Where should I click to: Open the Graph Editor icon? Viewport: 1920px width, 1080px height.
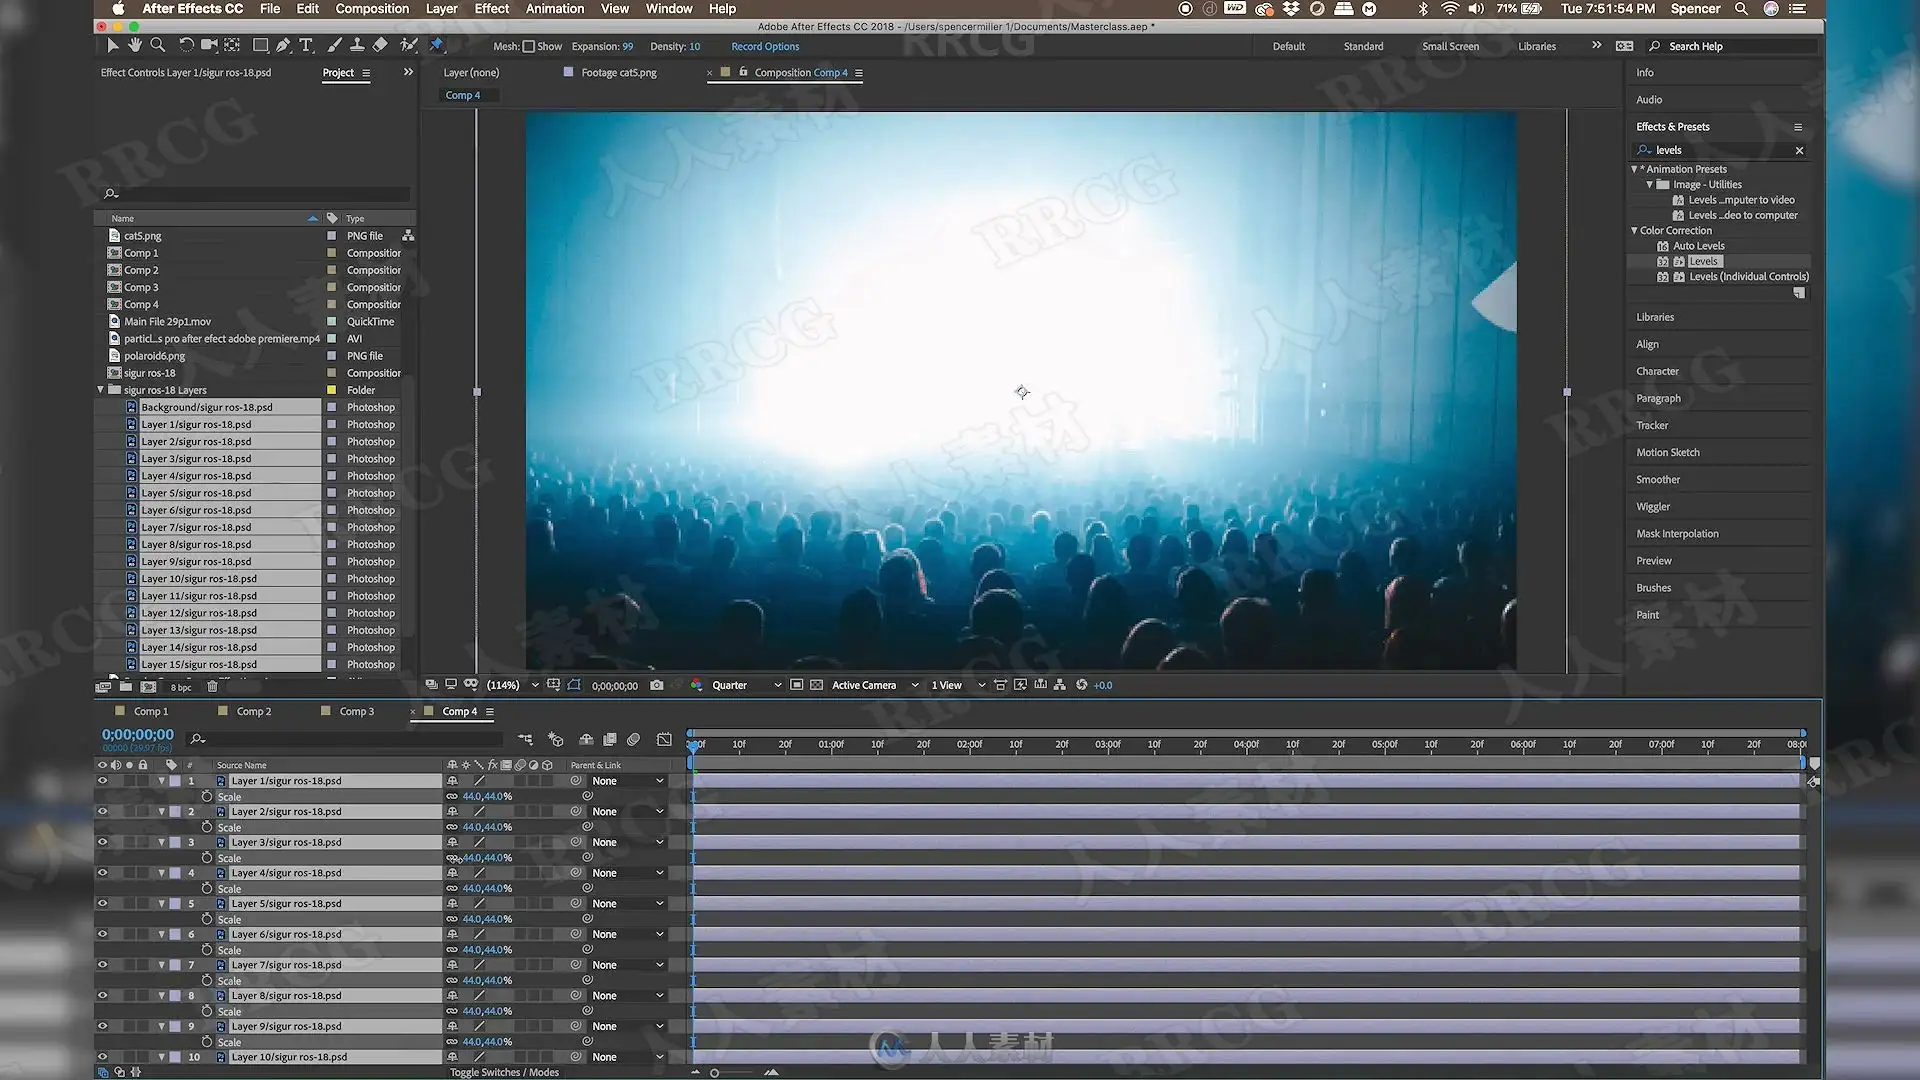[x=664, y=739]
